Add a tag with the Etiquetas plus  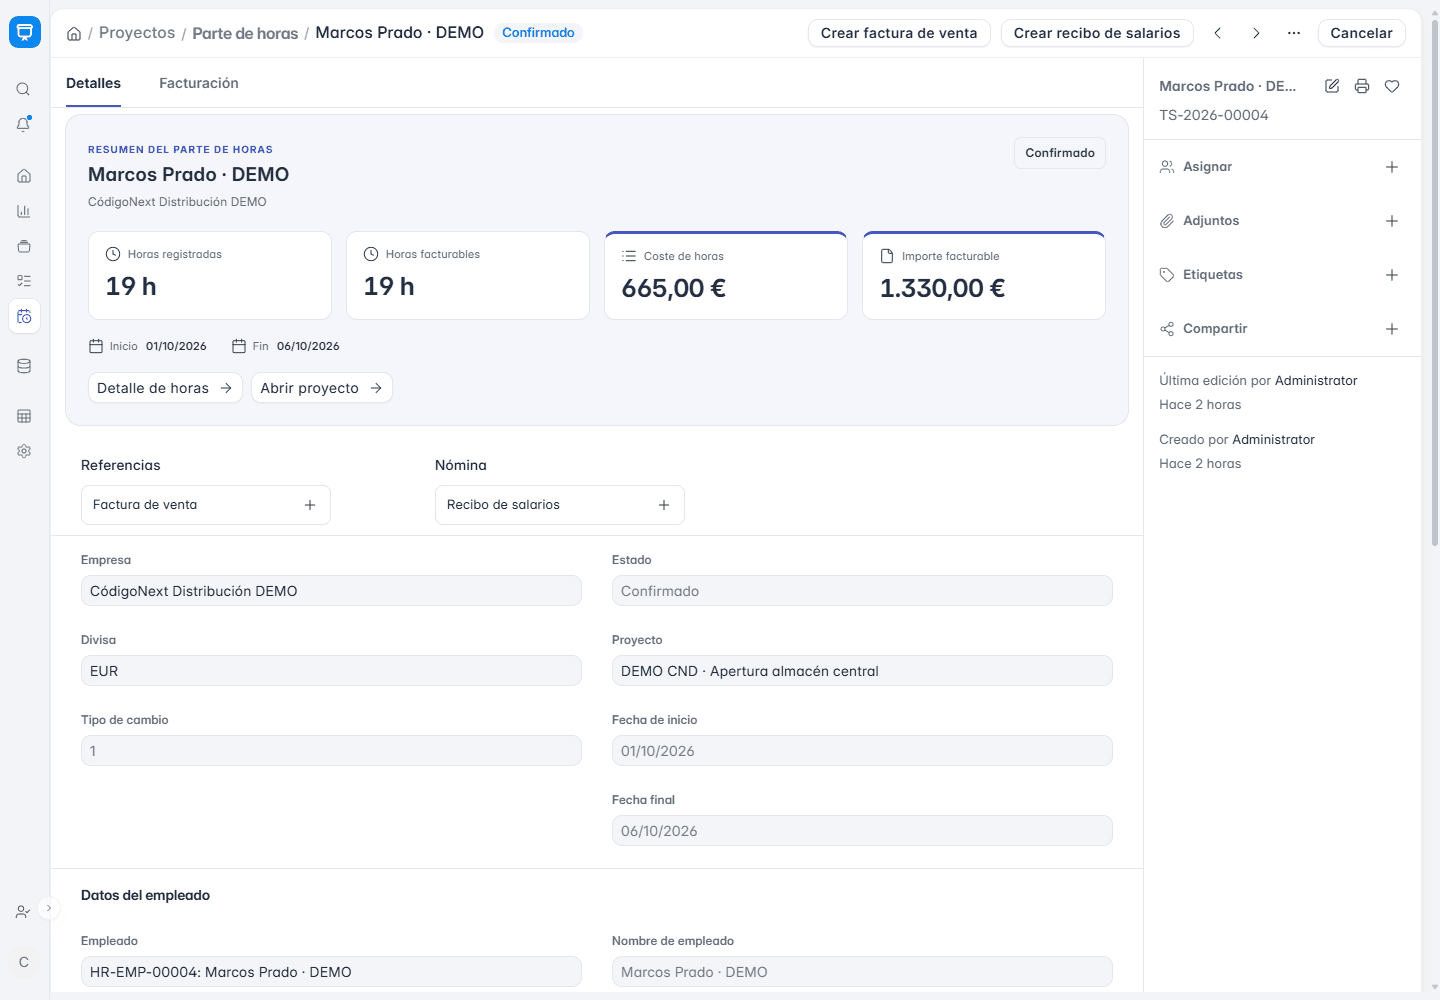(1392, 275)
